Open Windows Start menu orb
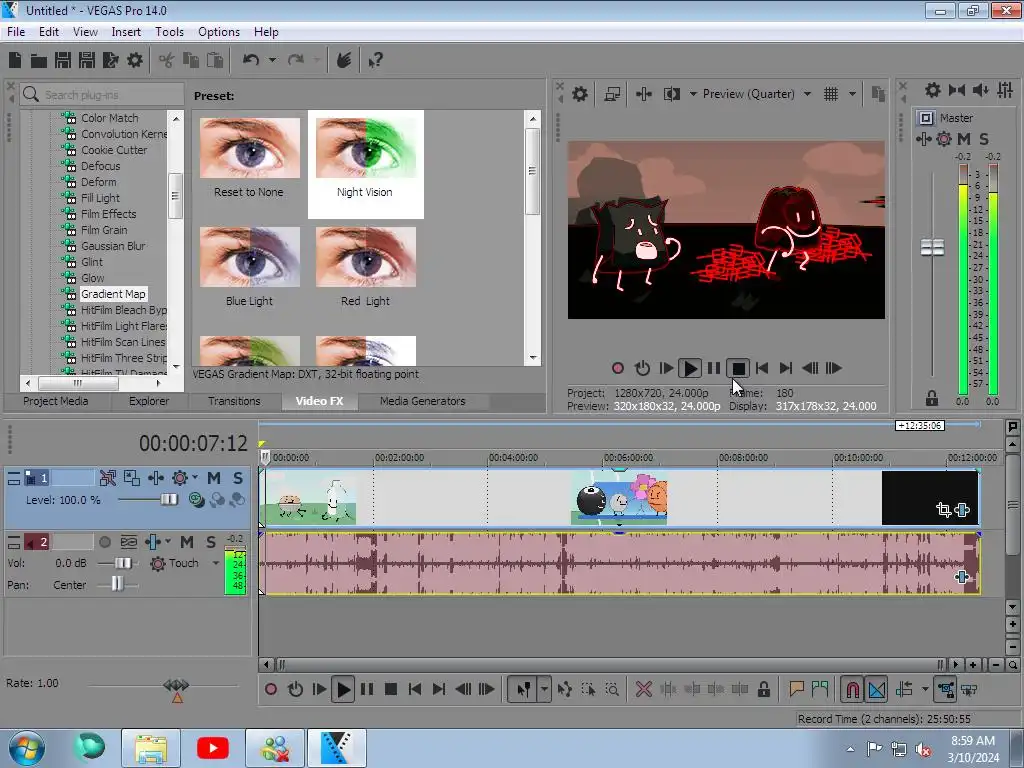This screenshot has width=1024, height=768. click(27, 748)
